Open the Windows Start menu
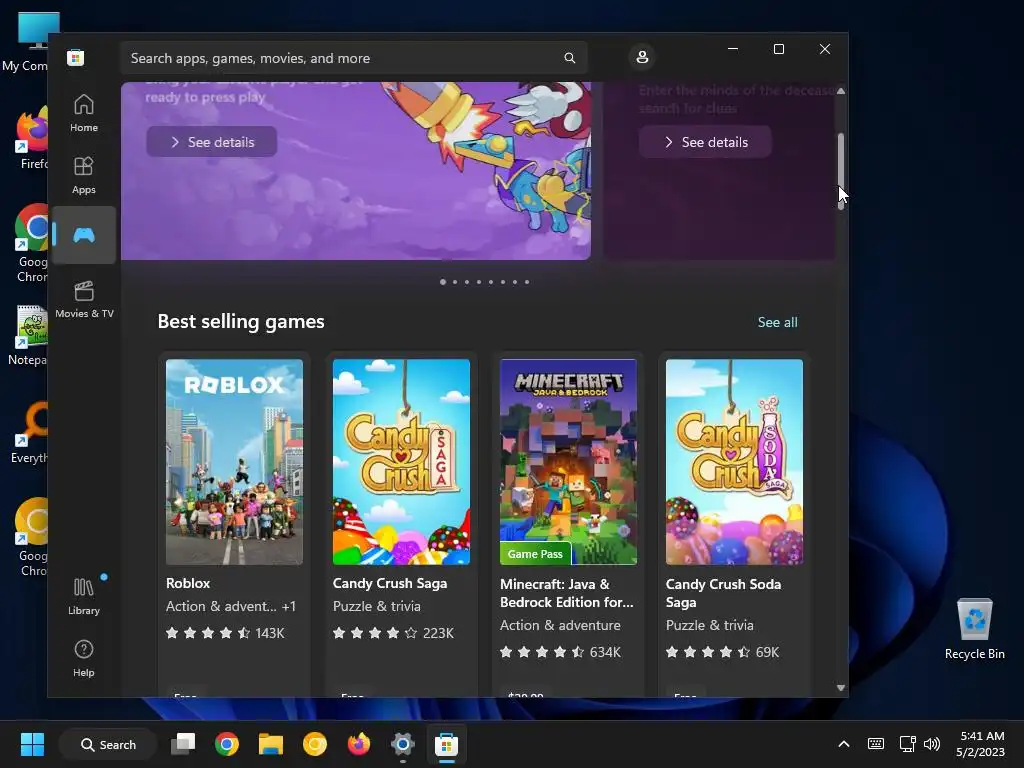This screenshot has width=1024, height=768. tap(32, 744)
